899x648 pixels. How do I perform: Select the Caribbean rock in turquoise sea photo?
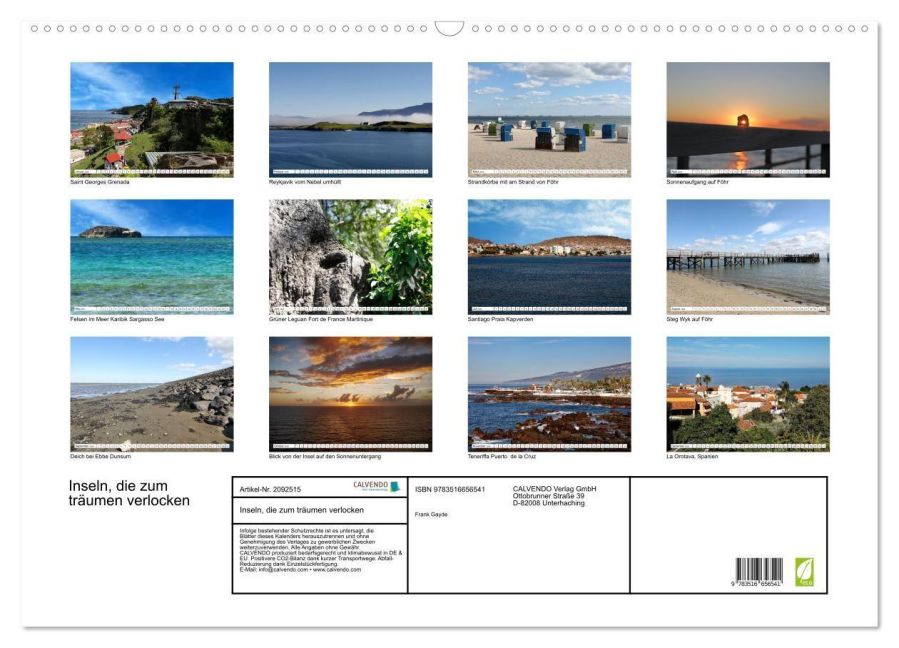[x=151, y=256]
